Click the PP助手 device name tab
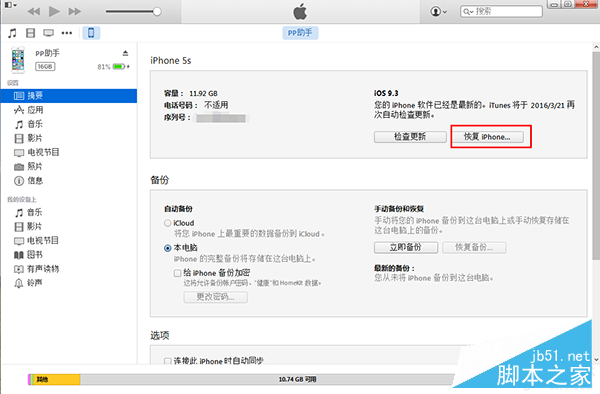600x394 pixels. [300, 33]
